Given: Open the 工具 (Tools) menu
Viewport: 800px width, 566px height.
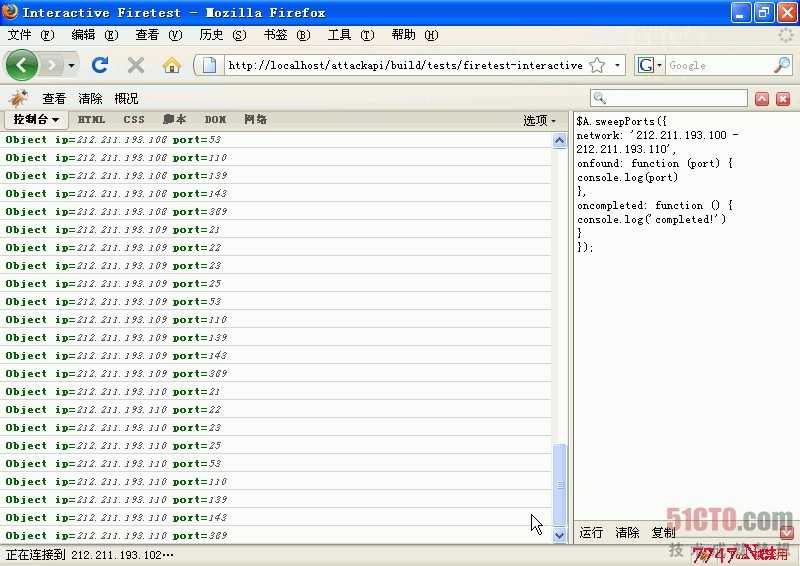Looking at the screenshot, I should click(351, 35).
